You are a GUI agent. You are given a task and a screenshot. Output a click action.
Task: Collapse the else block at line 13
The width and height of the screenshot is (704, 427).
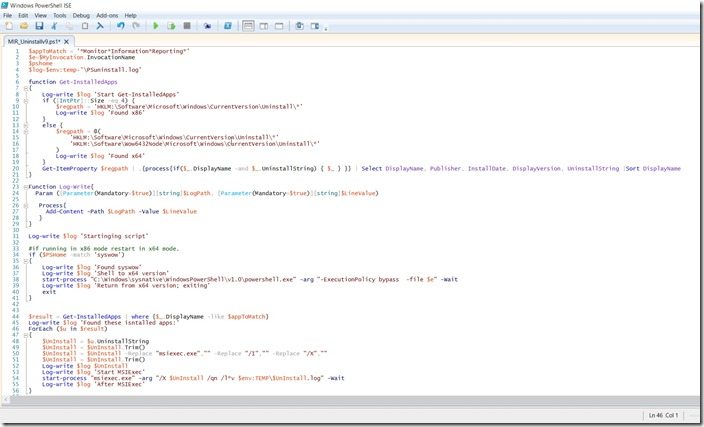[x=26, y=125]
